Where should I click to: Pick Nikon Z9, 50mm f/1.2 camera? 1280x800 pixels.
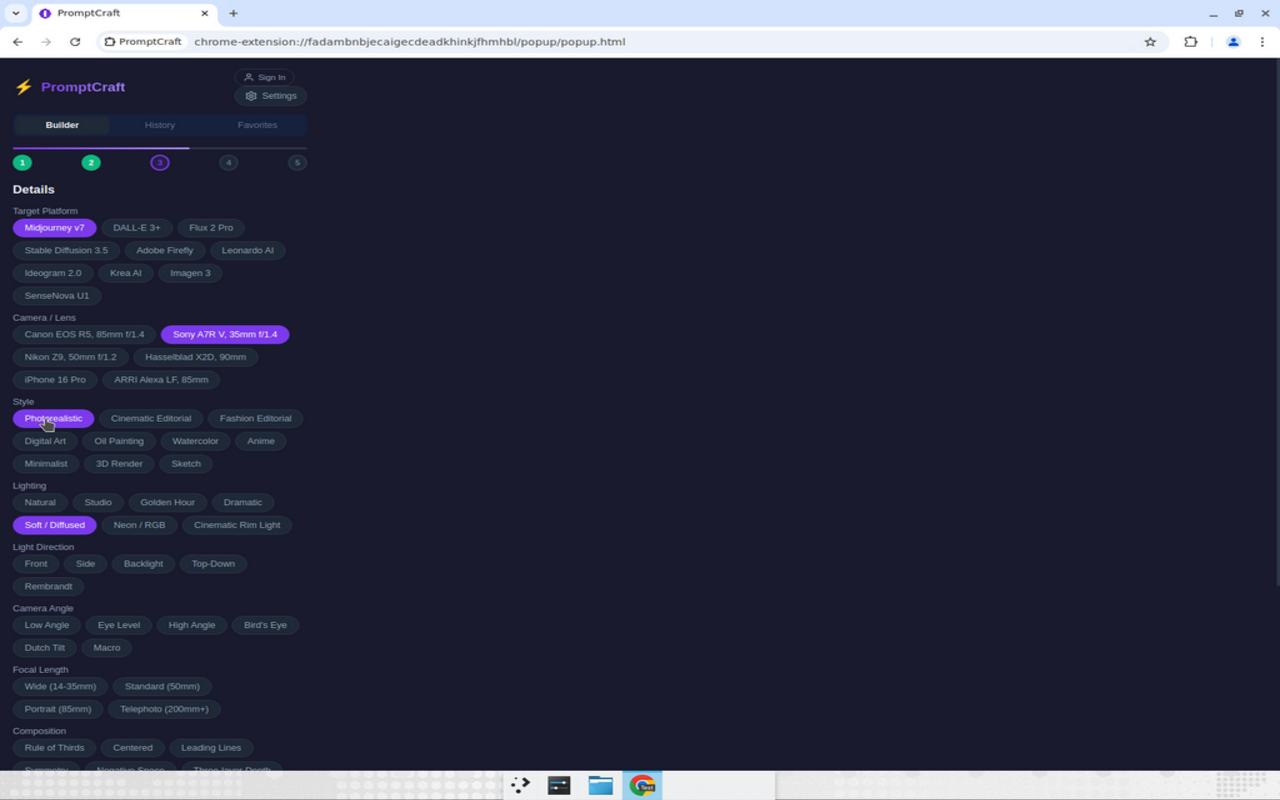tap(71, 357)
